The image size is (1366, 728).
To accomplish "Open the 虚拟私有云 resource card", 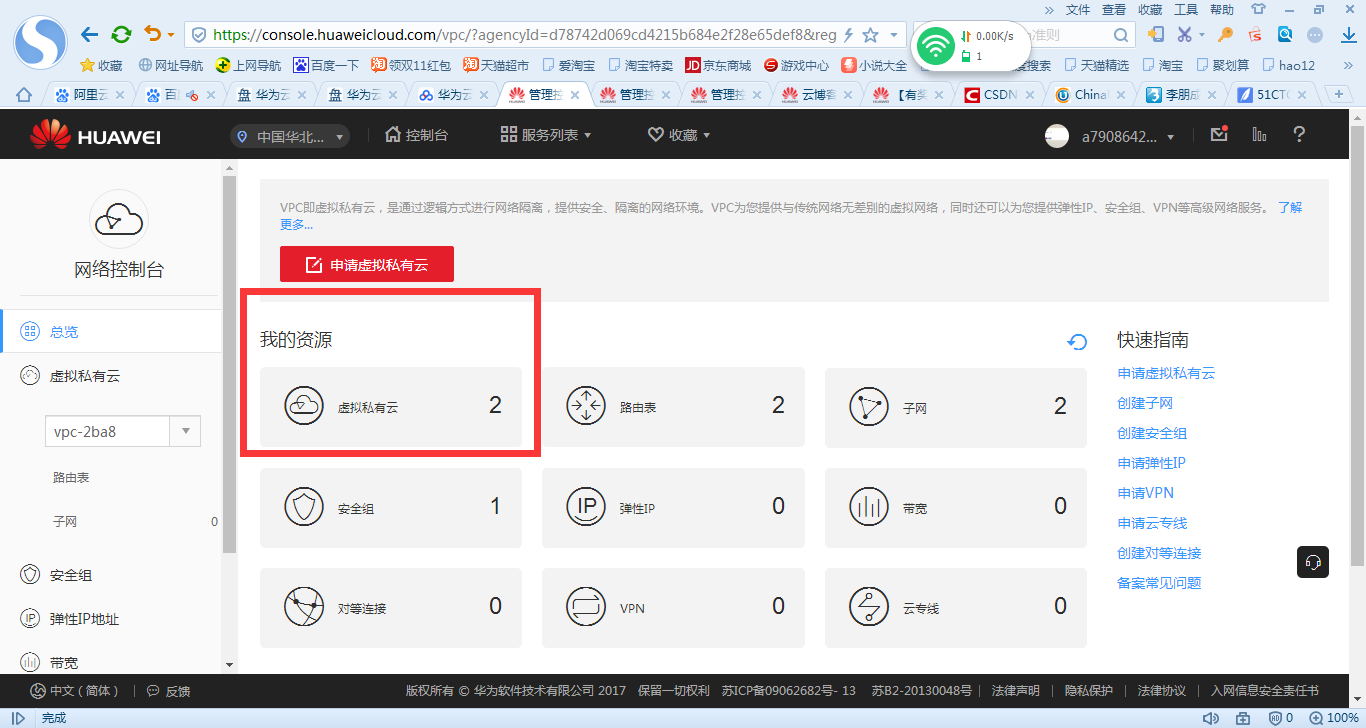I will [391, 406].
